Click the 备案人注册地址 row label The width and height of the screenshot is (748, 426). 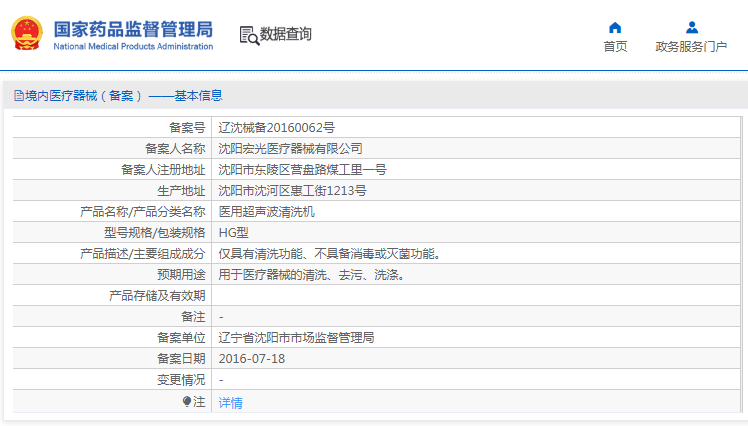(163, 170)
